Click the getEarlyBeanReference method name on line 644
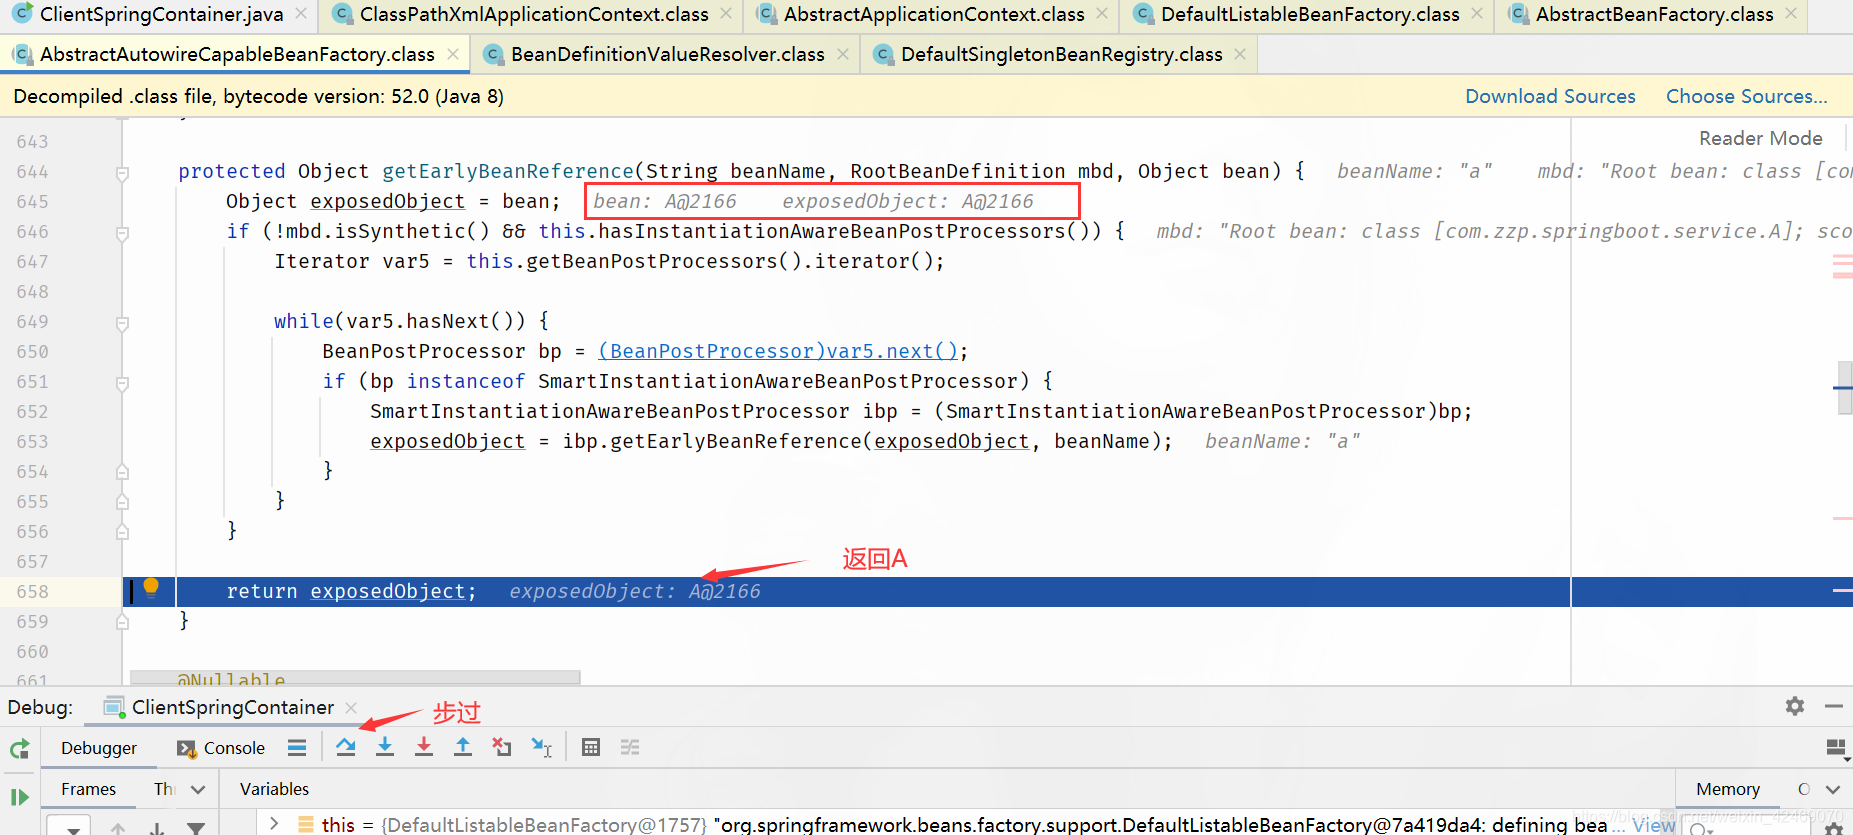This screenshot has height=835, width=1853. pyautogui.click(x=508, y=171)
